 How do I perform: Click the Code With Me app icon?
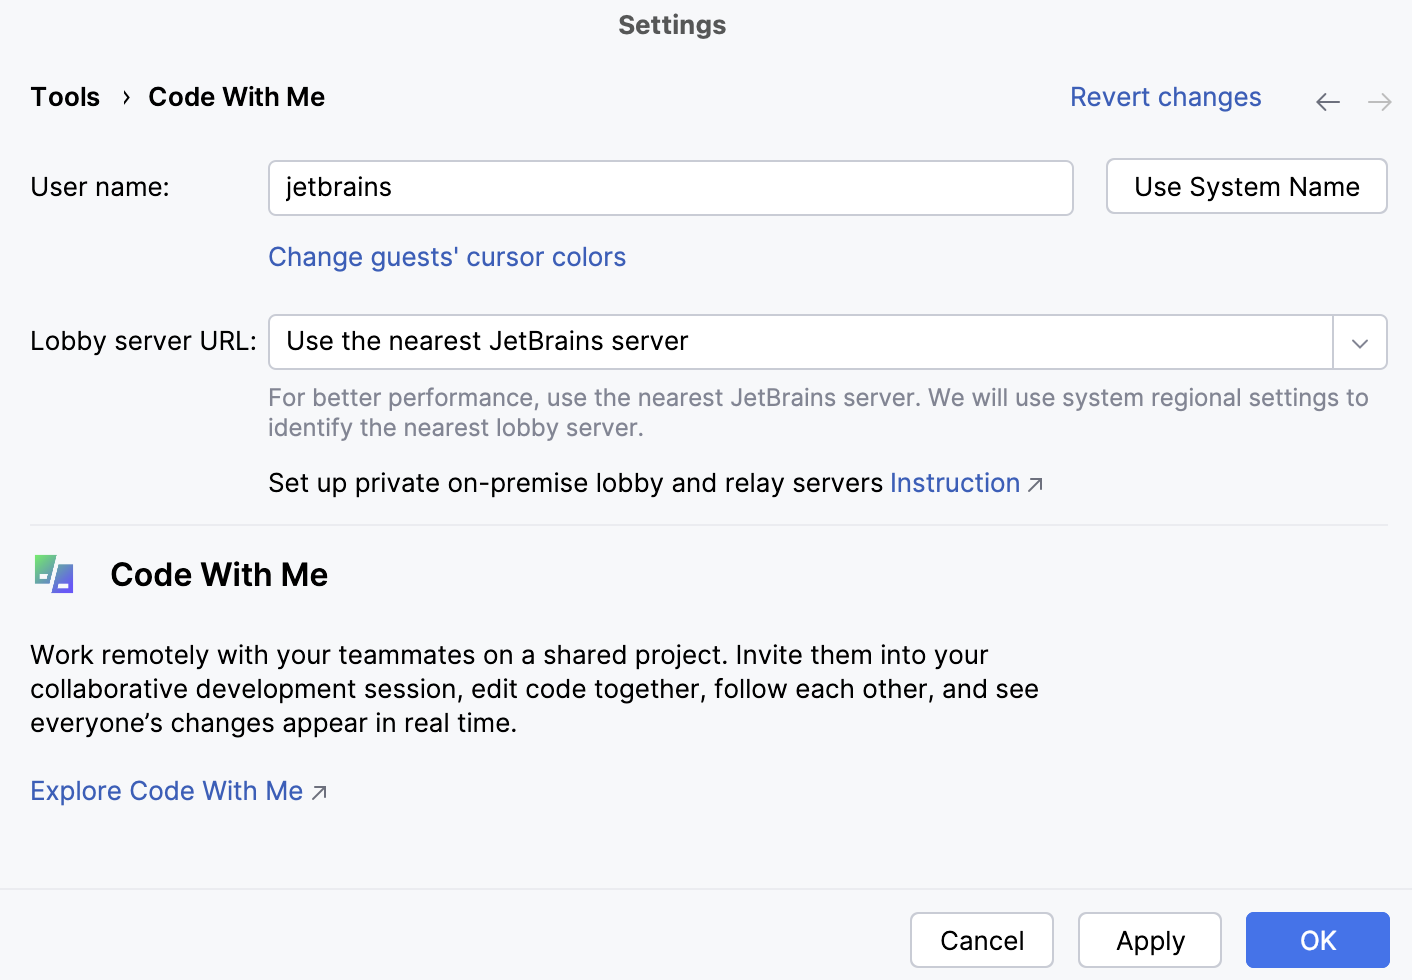tap(54, 574)
